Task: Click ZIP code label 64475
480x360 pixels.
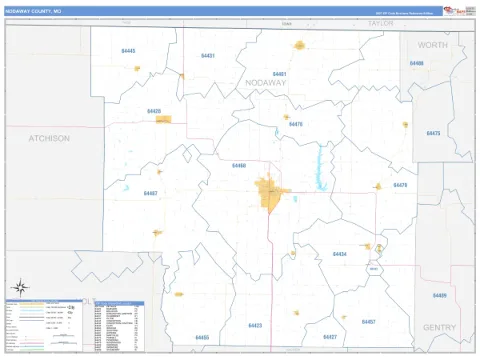Action: [x=433, y=133]
